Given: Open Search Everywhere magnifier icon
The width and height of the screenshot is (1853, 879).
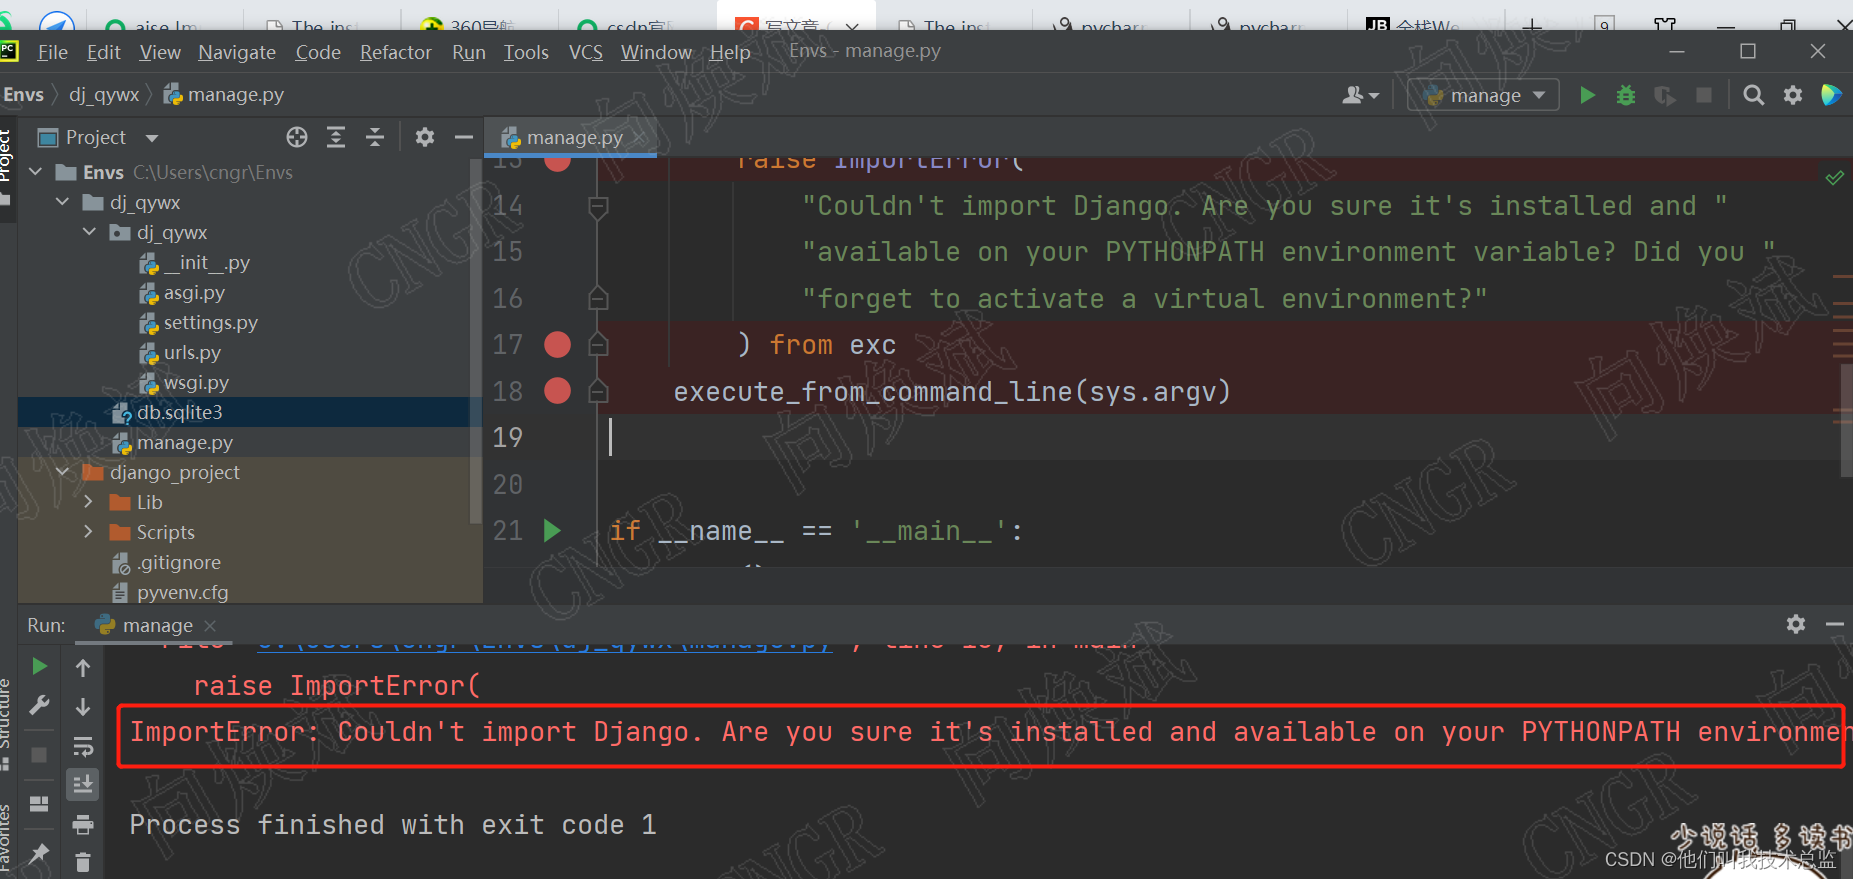Looking at the screenshot, I should (1753, 95).
